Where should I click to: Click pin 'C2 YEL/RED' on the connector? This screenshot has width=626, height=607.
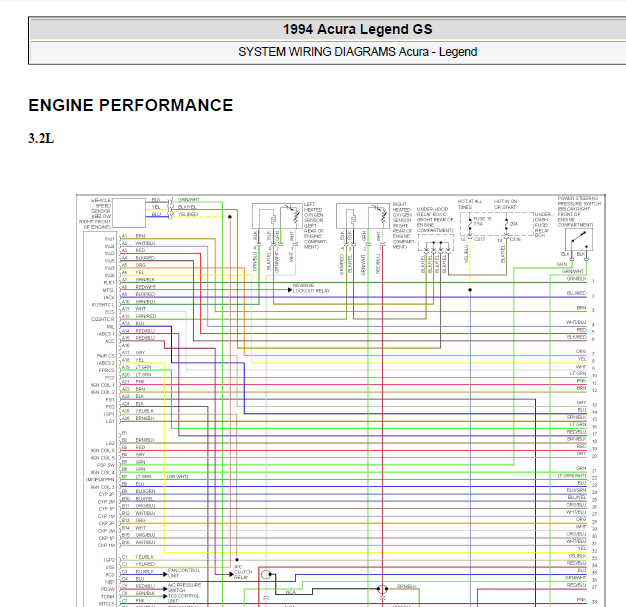pyautogui.click(x=138, y=564)
